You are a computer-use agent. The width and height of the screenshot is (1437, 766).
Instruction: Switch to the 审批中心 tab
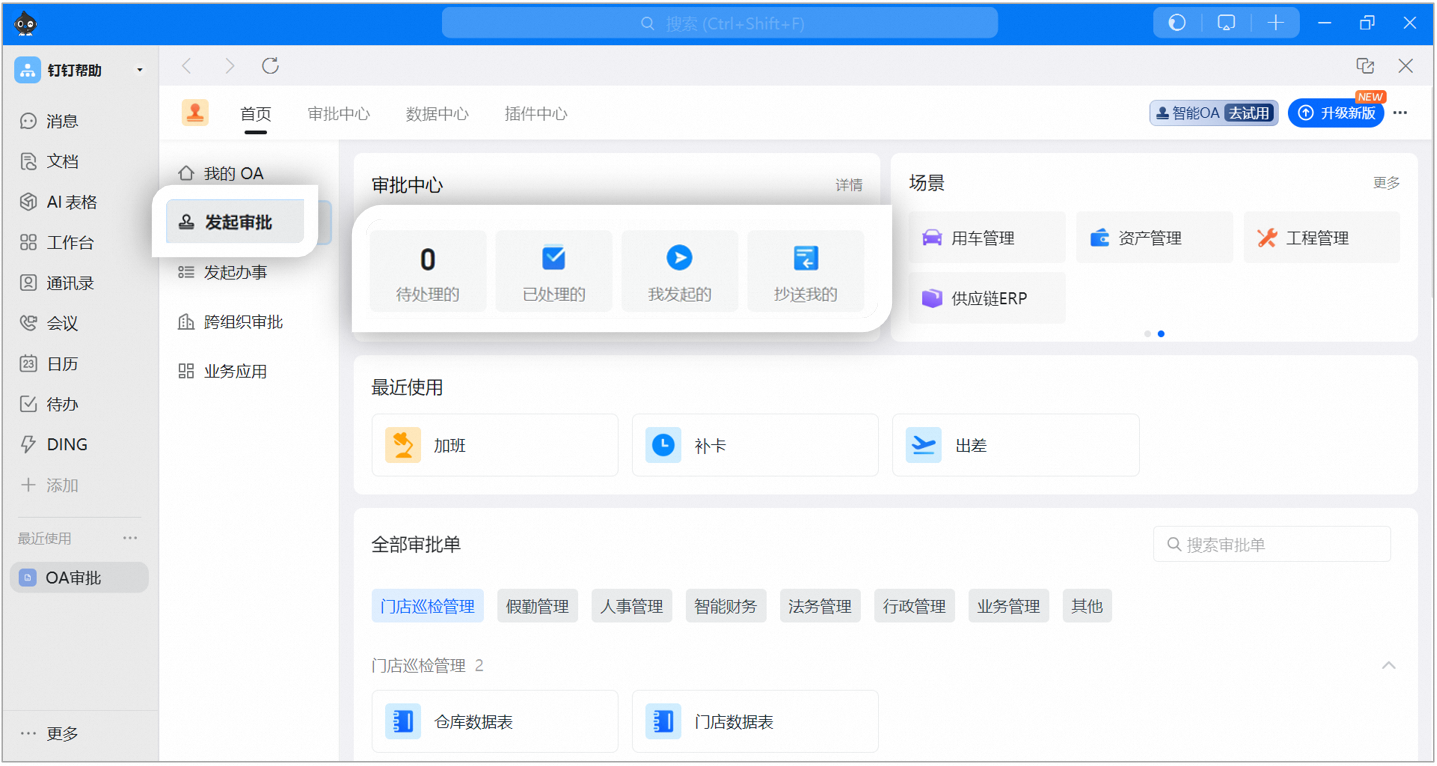339,114
